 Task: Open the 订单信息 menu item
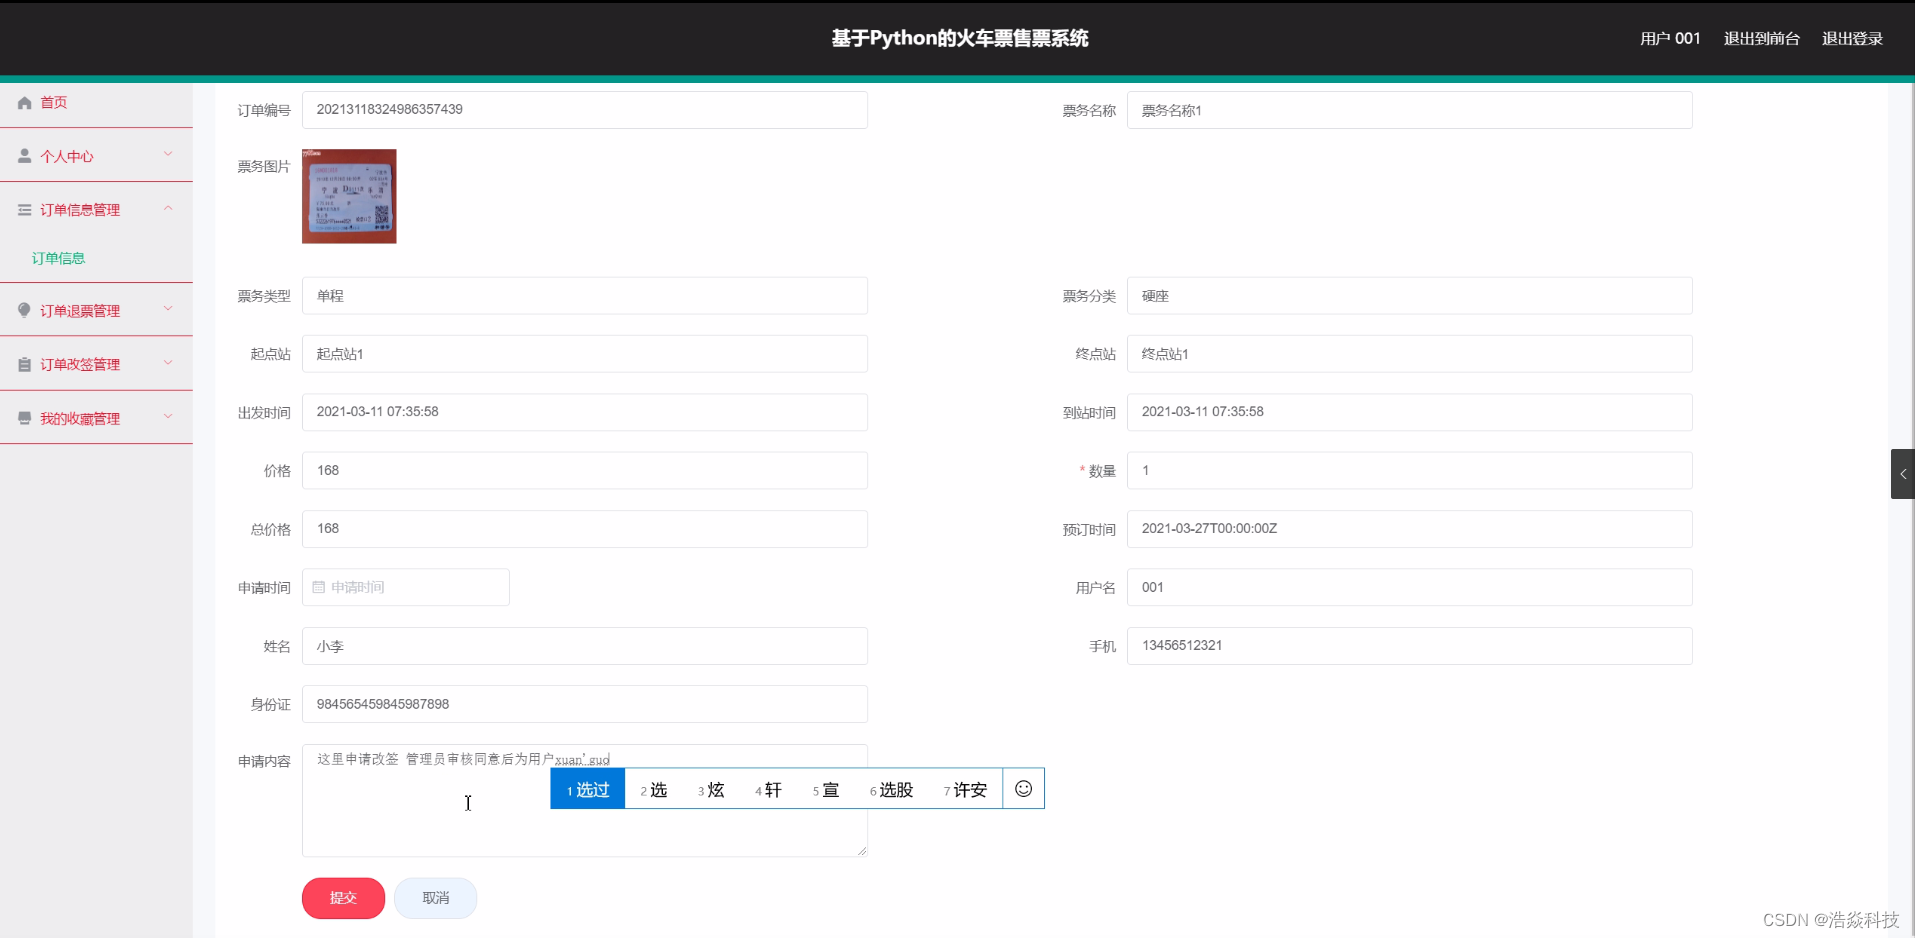click(x=58, y=257)
